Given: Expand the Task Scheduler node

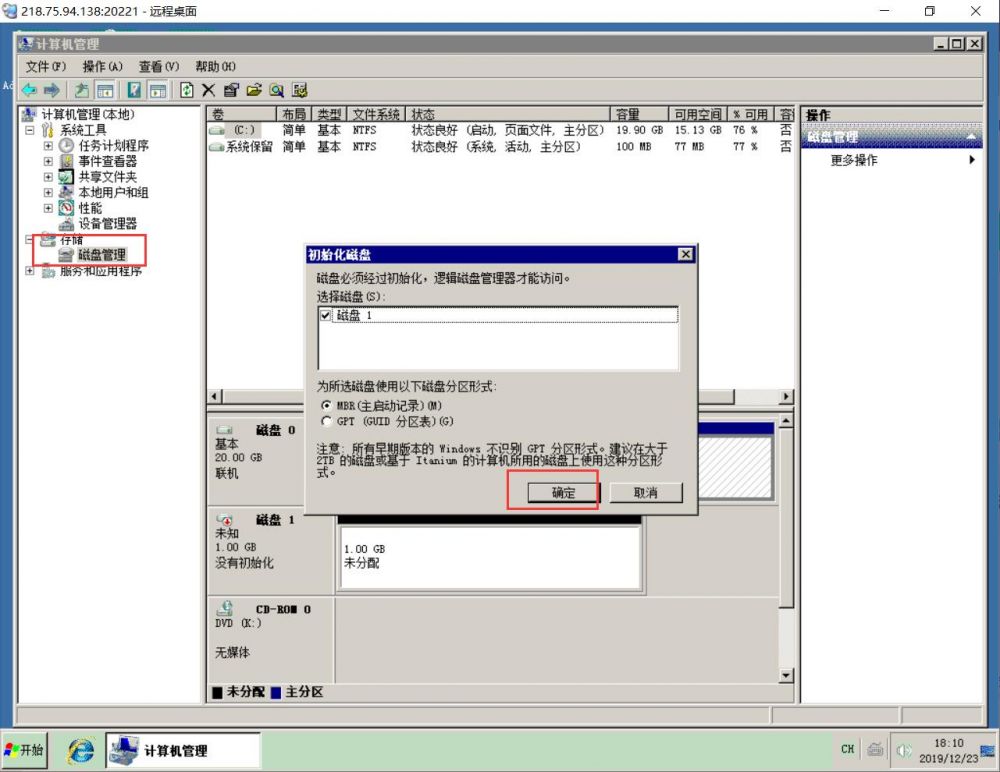Looking at the screenshot, I should click(48, 145).
